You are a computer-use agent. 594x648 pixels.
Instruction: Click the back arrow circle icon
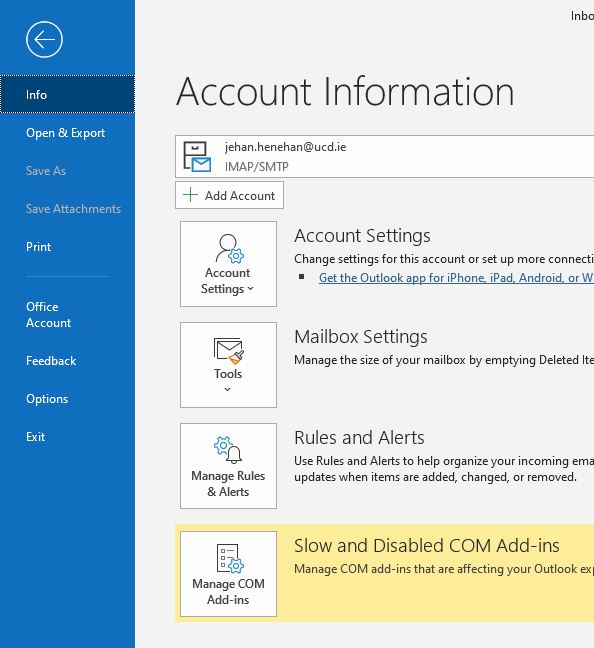tap(44, 40)
